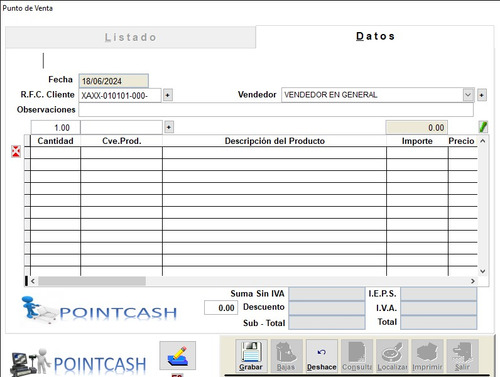
Task: Click the Fecha date field
Action: pyautogui.click(x=113, y=81)
